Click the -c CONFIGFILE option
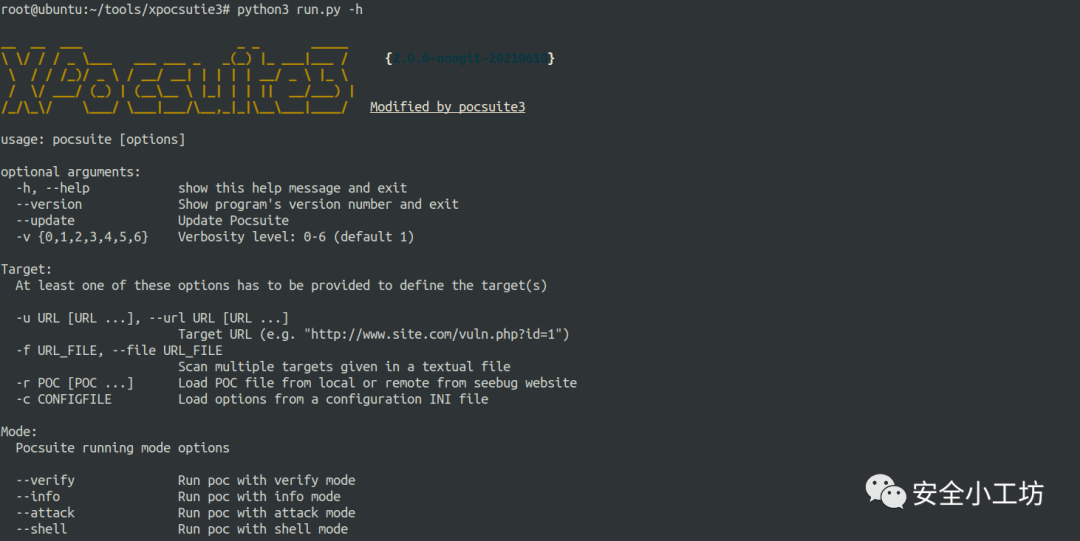 pyautogui.click(x=64, y=399)
